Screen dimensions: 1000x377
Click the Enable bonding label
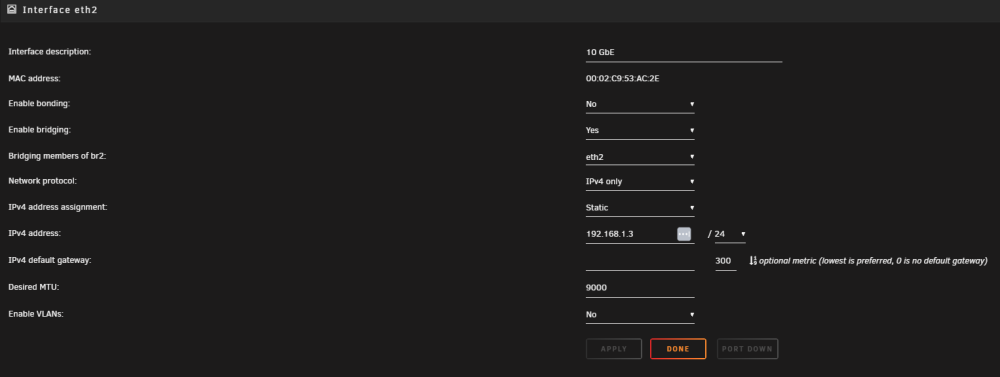pyautogui.click(x=39, y=103)
